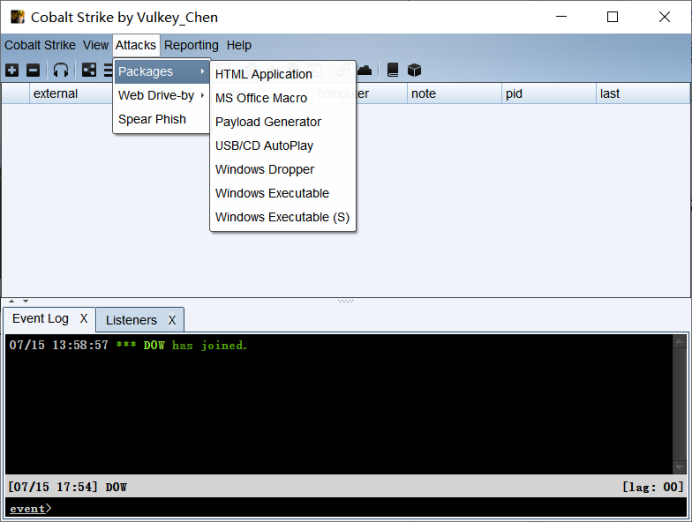This screenshot has width=692, height=523.
Task: Open Listeners via the headphones icon
Action: 61,70
